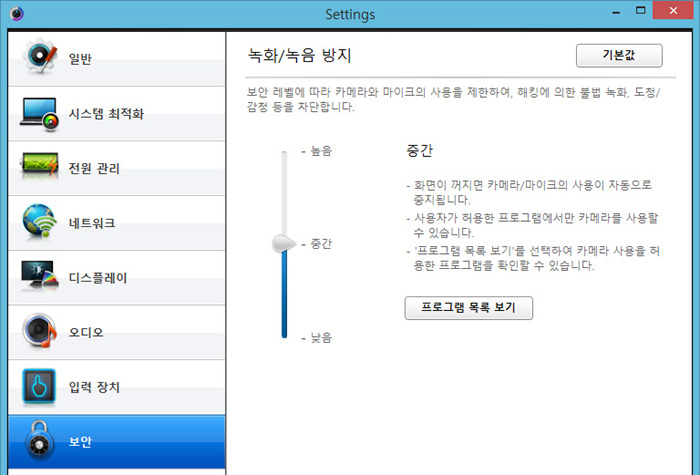Screen dimensions: 700x475
Task: Click the 녹화/녹음 방지 heading
Action: (x=300, y=55)
